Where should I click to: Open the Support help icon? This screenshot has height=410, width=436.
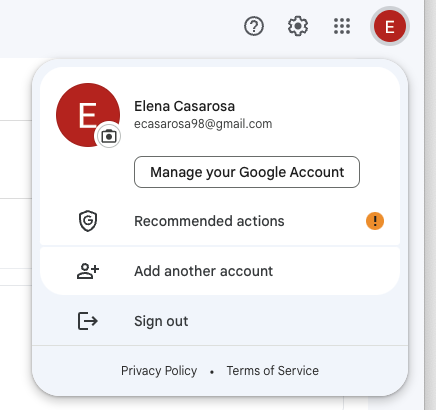click(x=254, y=26)
